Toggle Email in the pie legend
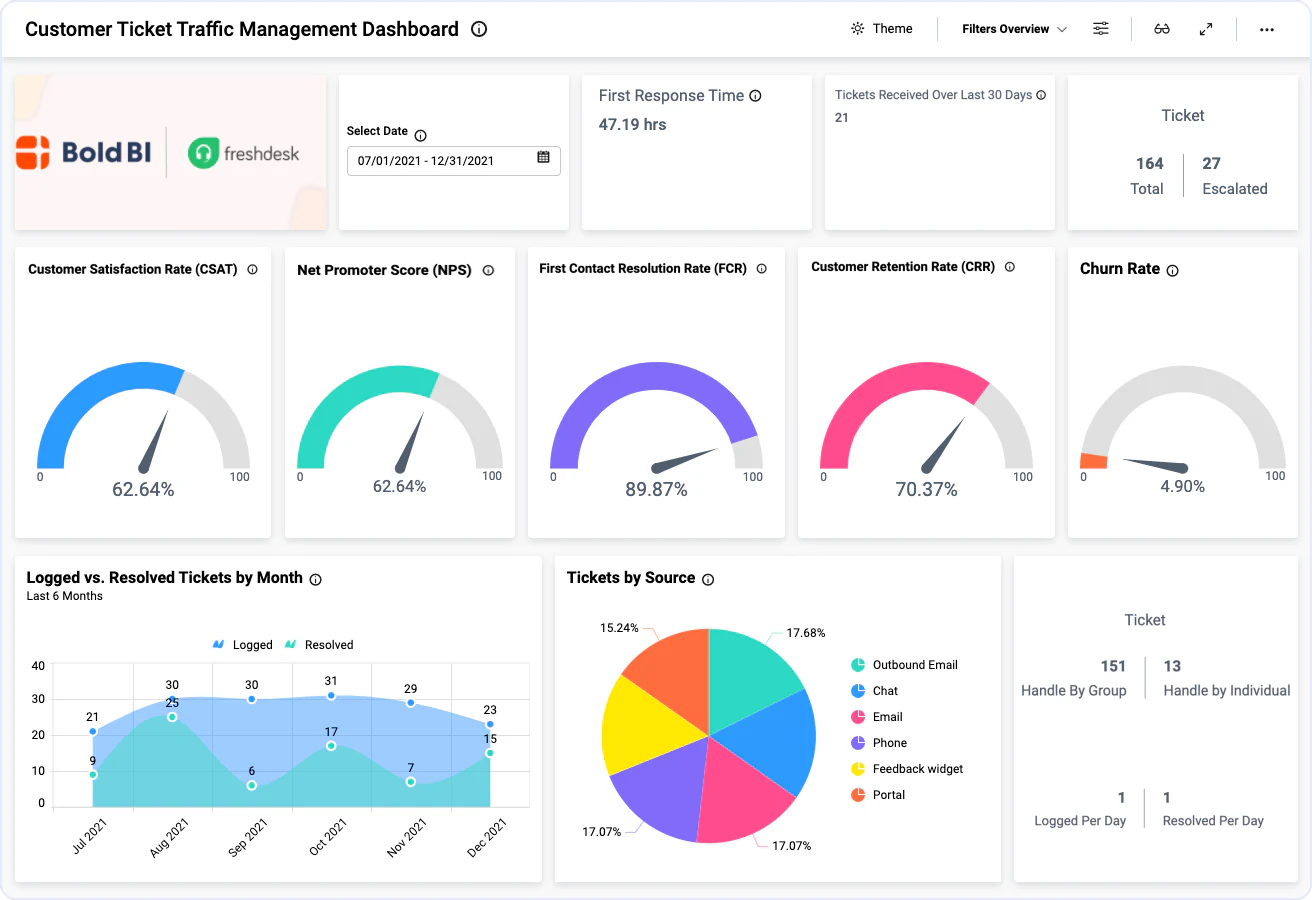This screenshot has width=1312, height=900. coord(876,717)
